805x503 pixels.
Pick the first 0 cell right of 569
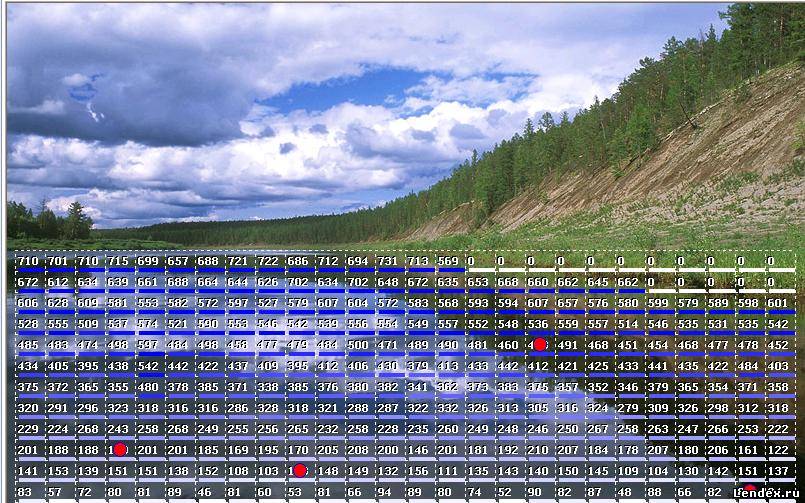pos(478,261)
